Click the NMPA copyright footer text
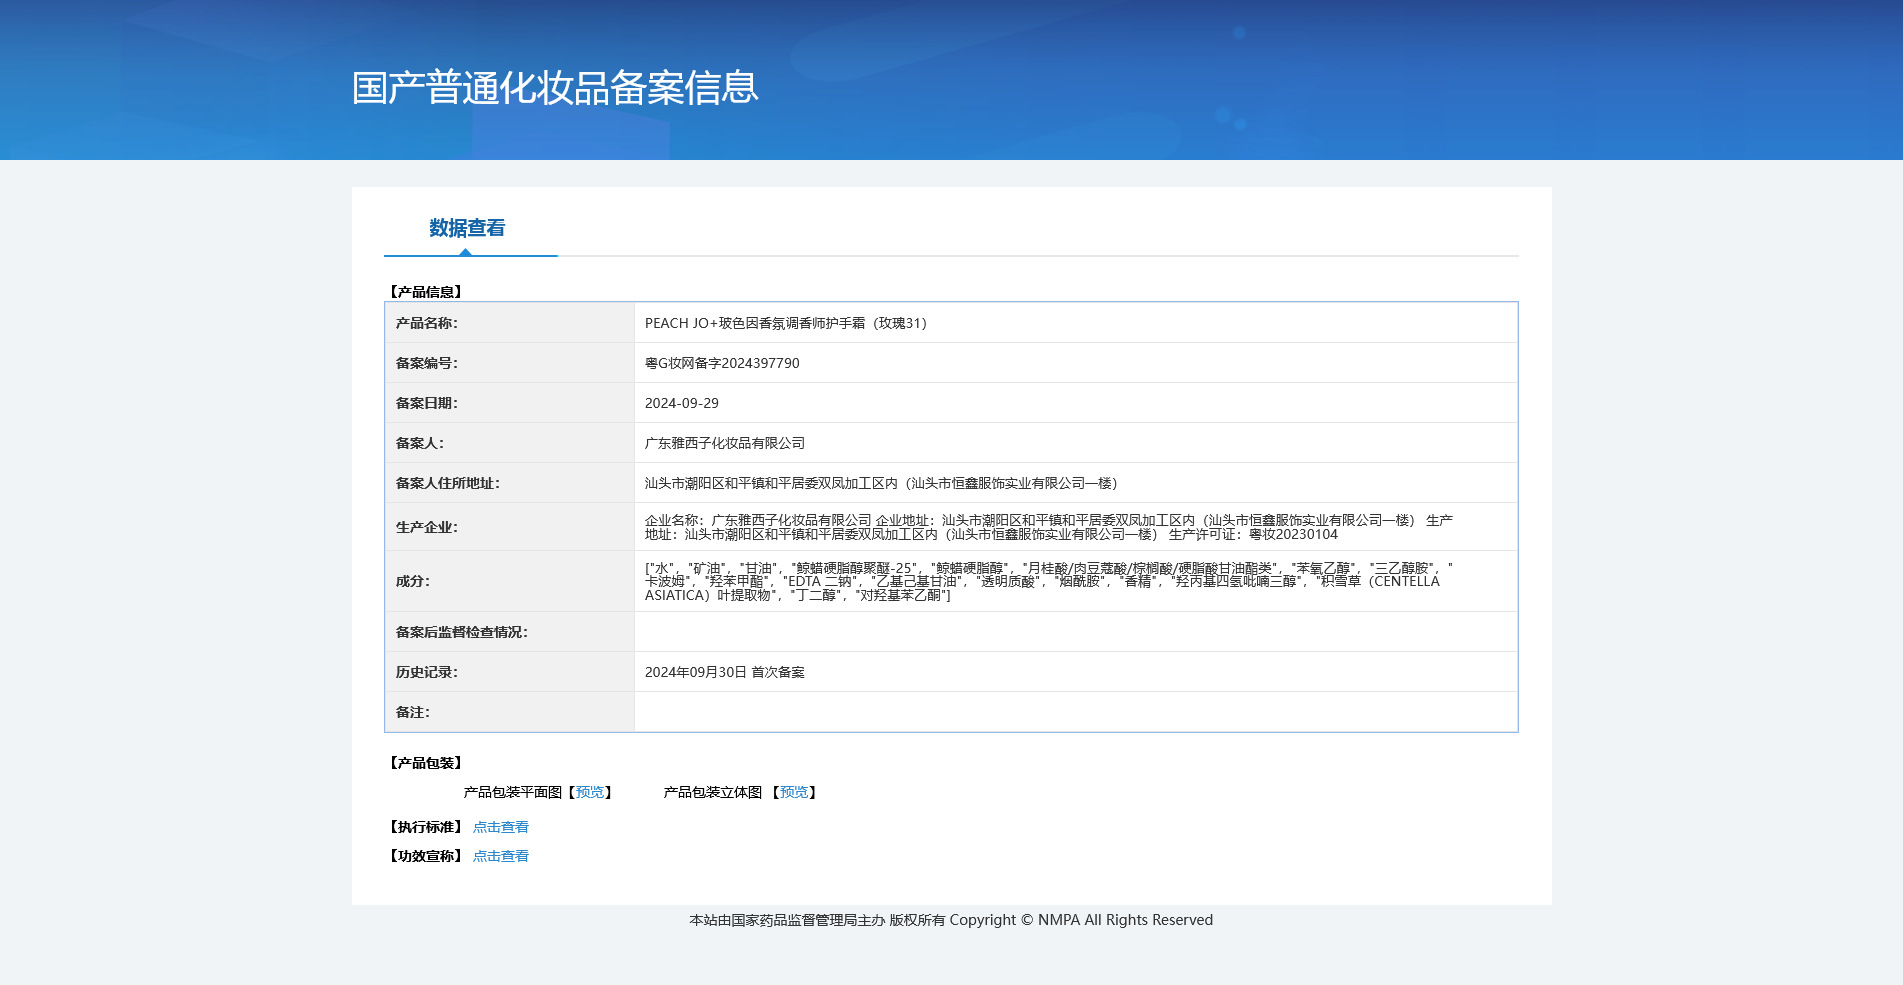 click(950, 920)
